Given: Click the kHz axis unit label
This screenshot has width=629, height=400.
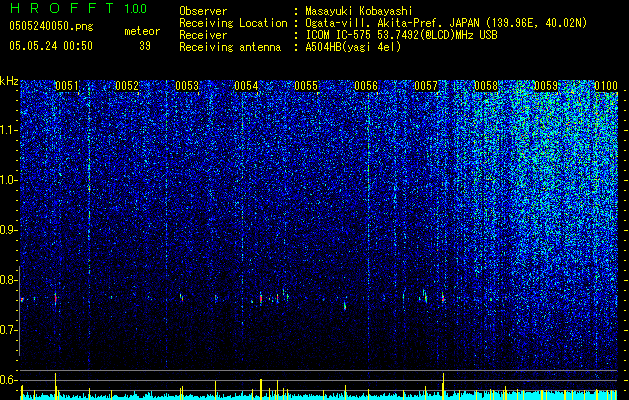Looking at the screenshot, I should coord(9,81).
